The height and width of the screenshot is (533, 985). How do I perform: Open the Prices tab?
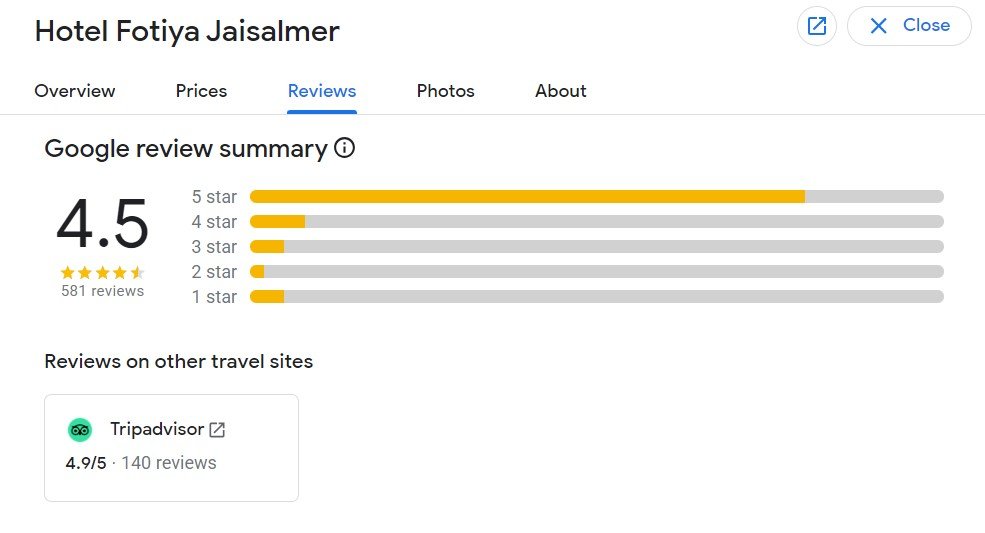201,91
